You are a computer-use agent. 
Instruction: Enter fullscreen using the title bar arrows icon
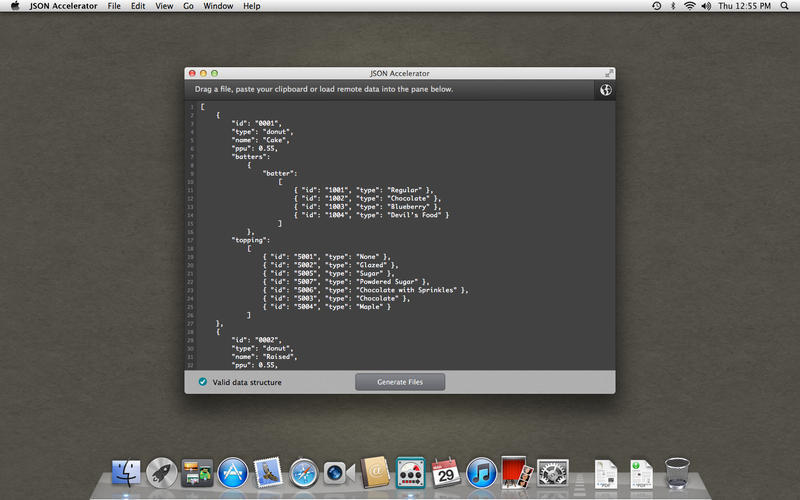608,73
